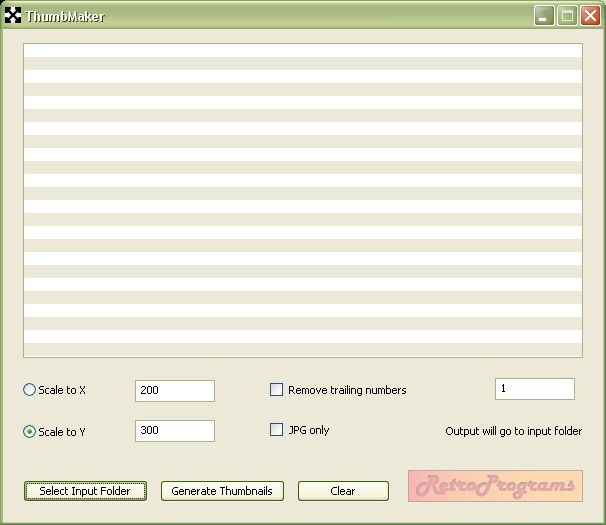Focus the Scale to Y value field showing 300
This screenshot has width=606, height=525.
175,431
